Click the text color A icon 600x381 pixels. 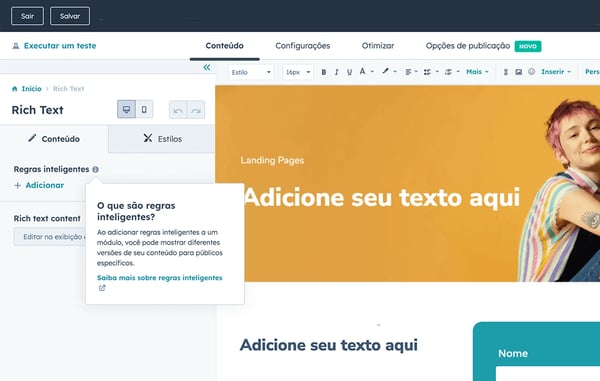click(362, 72)
